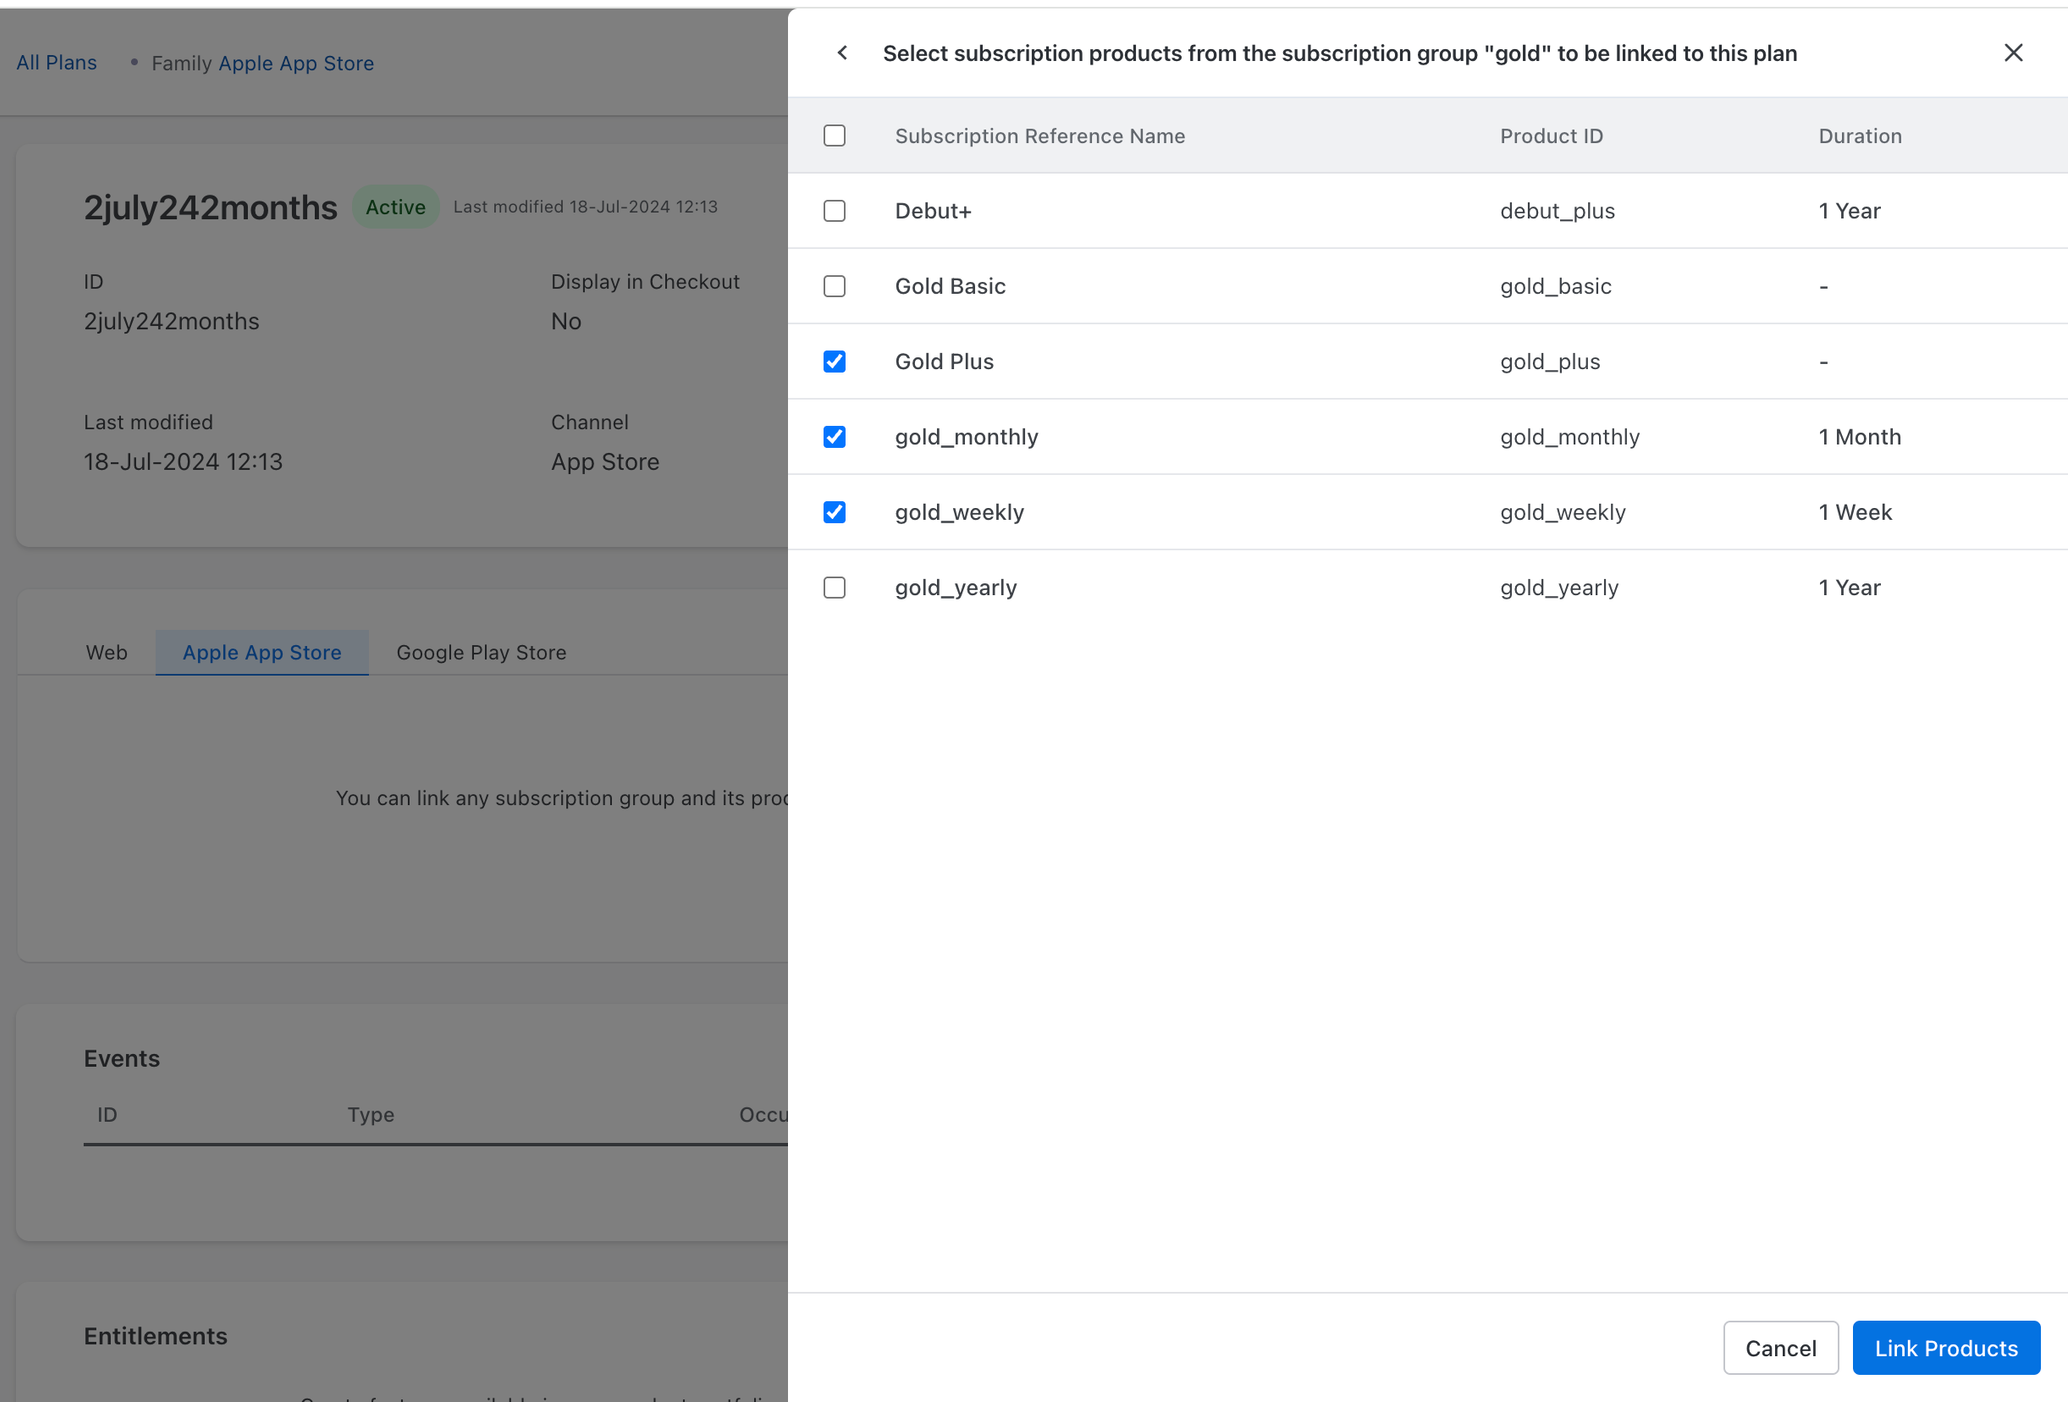Screen dimensions: 2068x1402
Task: Uncheck the gold_weekly checkbox
Action: pyautogui.click(x=834, y=512)
